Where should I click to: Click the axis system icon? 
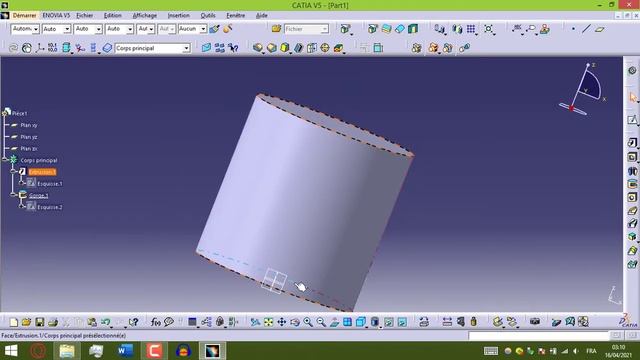(x=40, y=48)
